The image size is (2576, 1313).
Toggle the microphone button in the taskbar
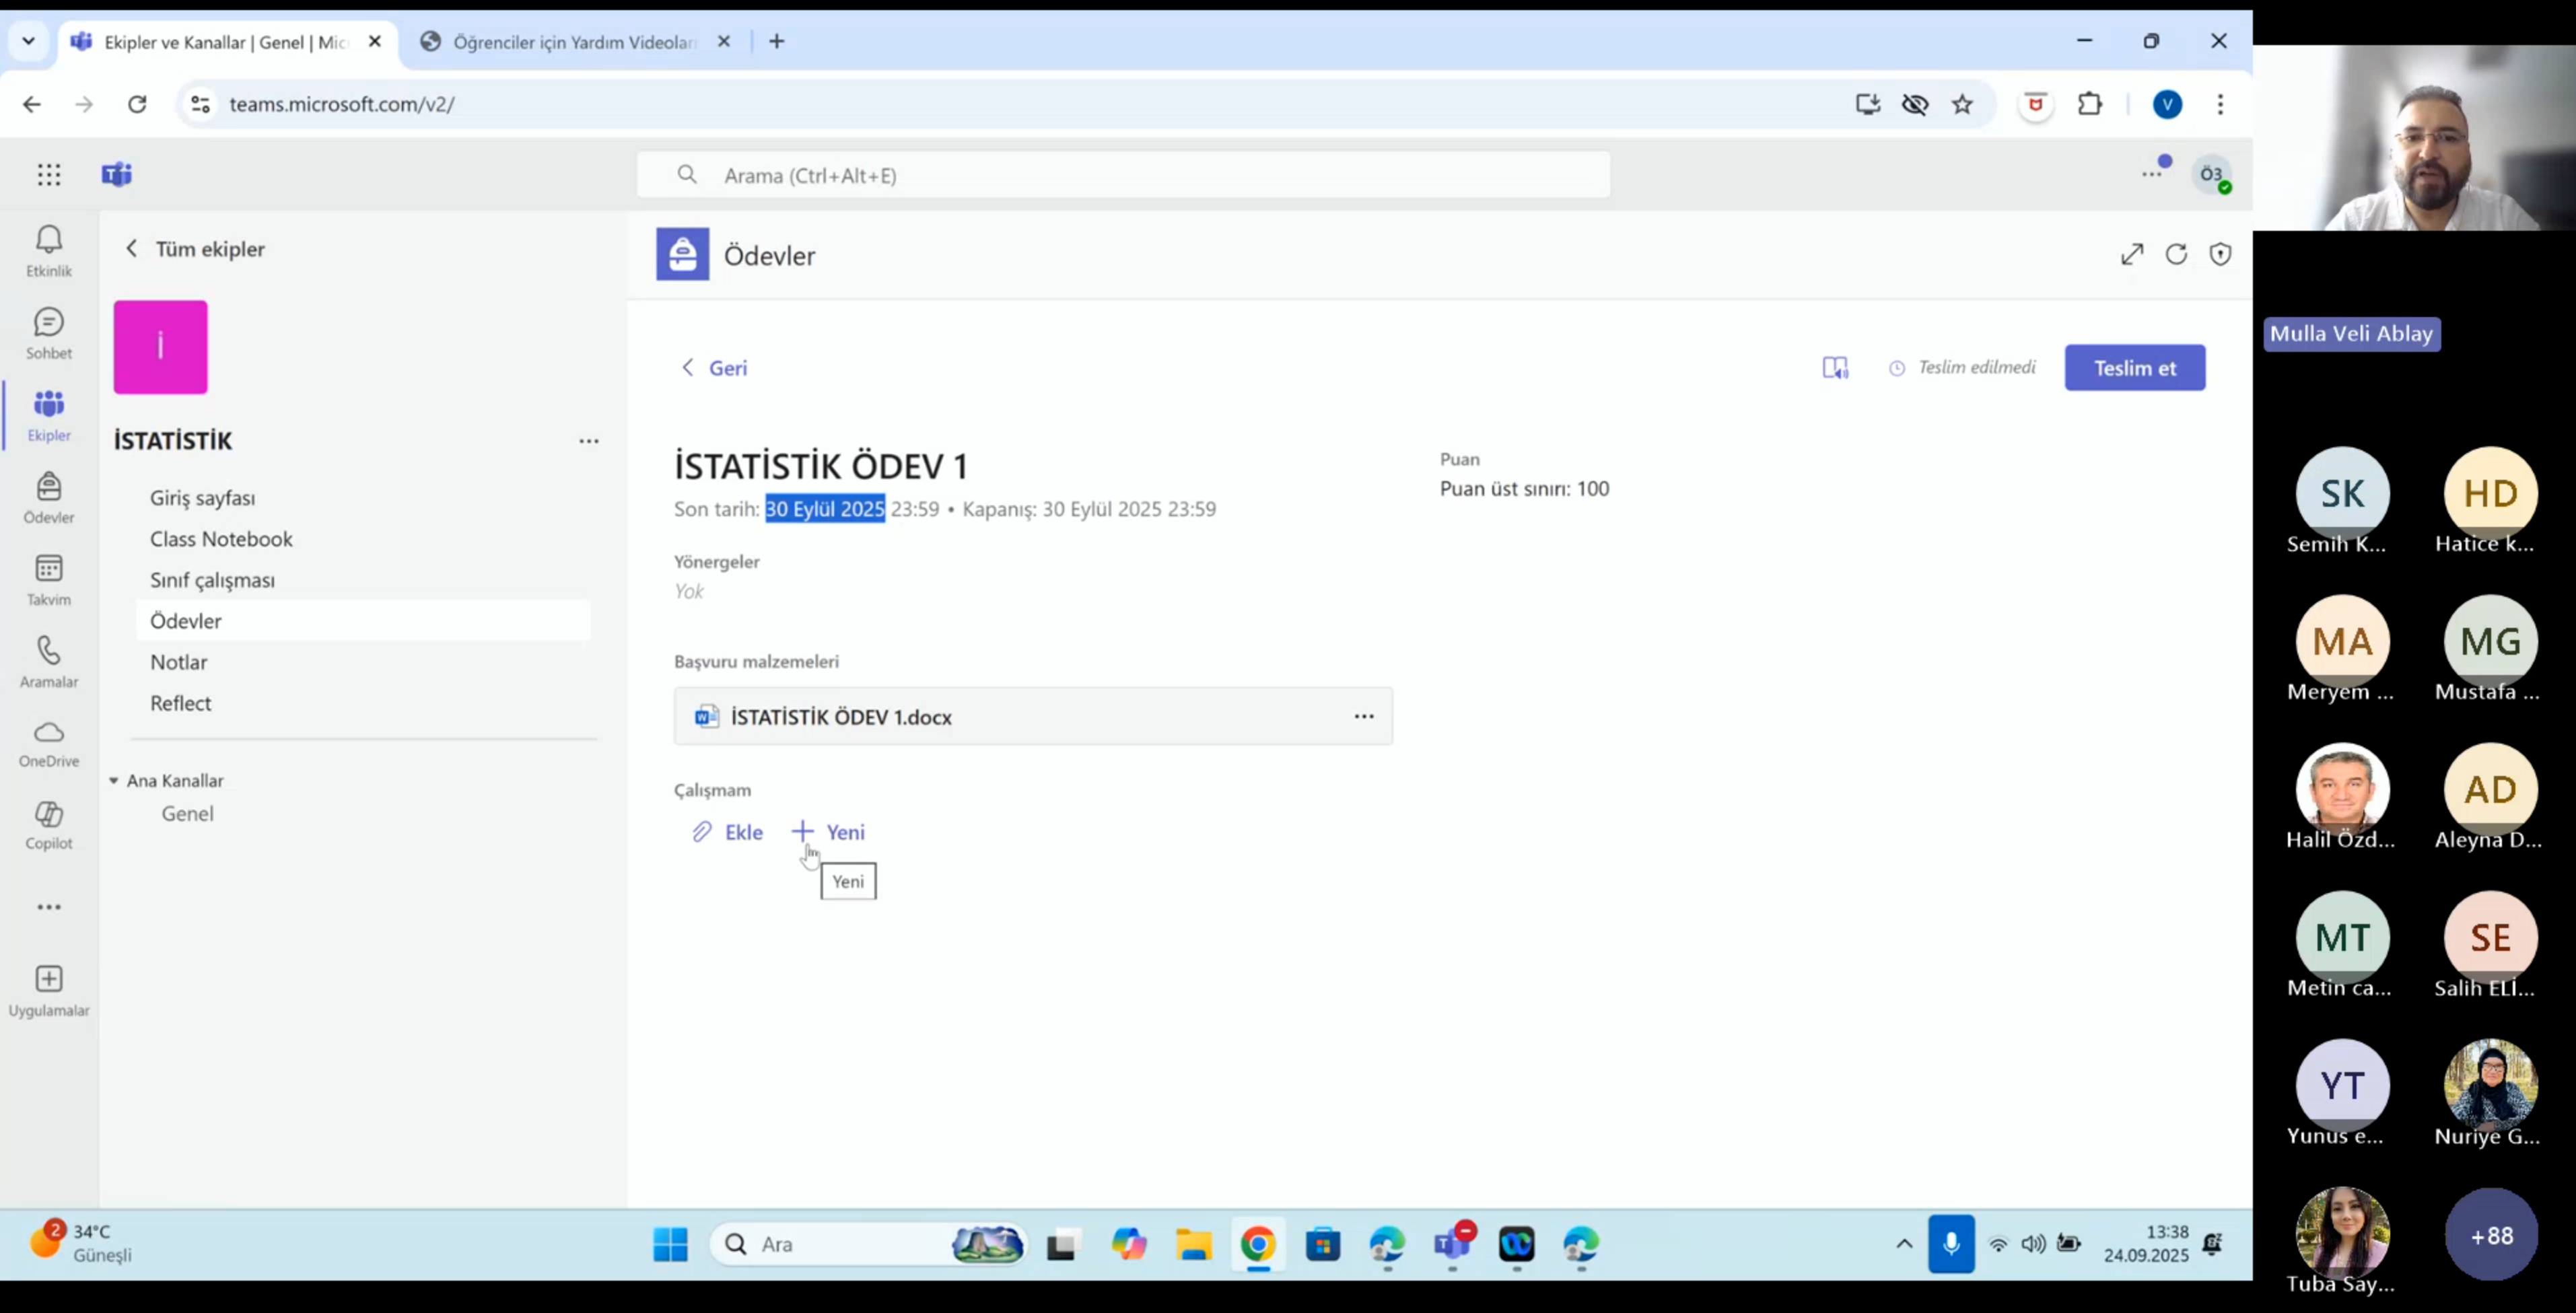[x=1951, y=1243]
